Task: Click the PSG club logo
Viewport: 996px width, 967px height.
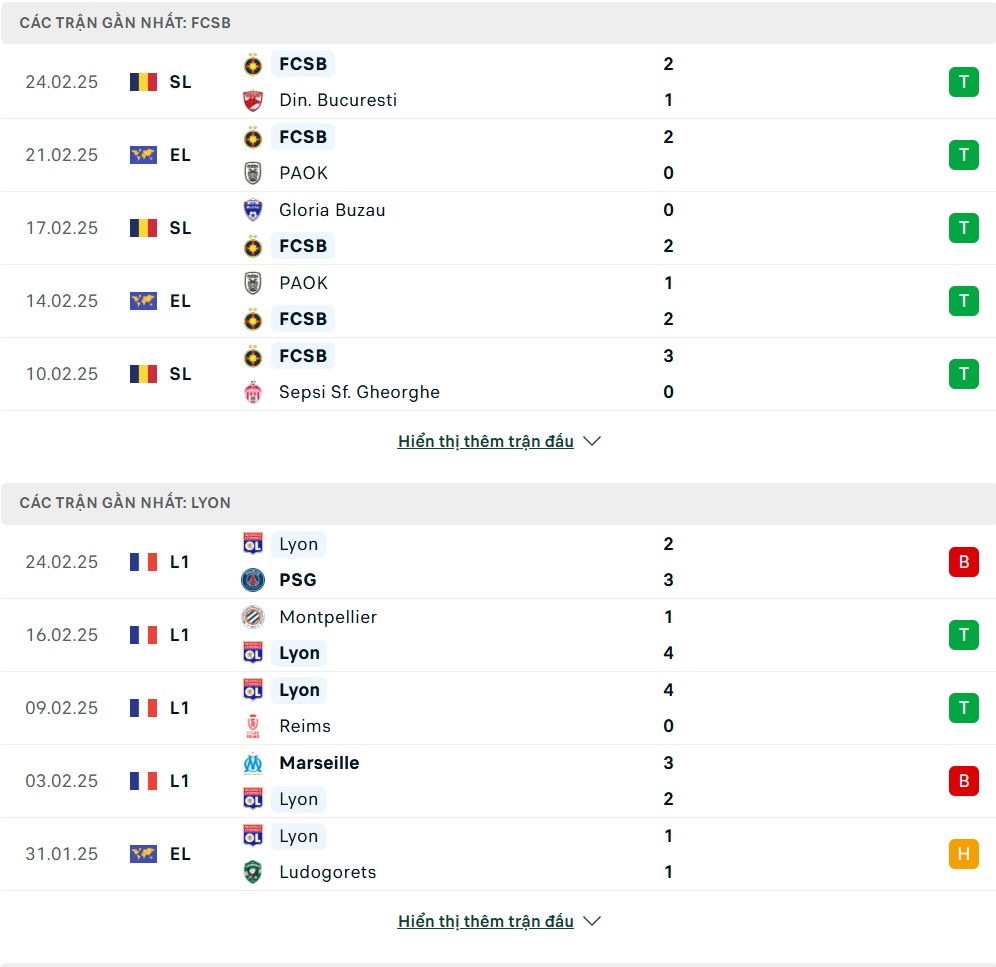Action: click(x=253, y=580)
